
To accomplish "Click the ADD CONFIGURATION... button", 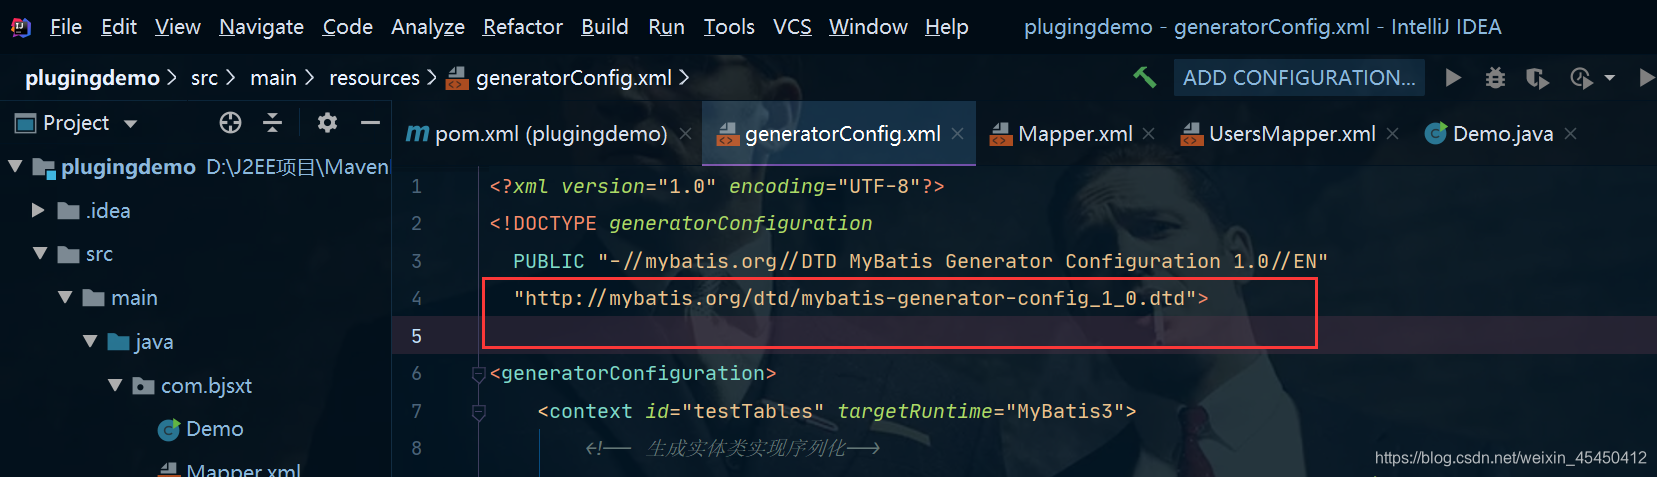I will pos(1299,78).
